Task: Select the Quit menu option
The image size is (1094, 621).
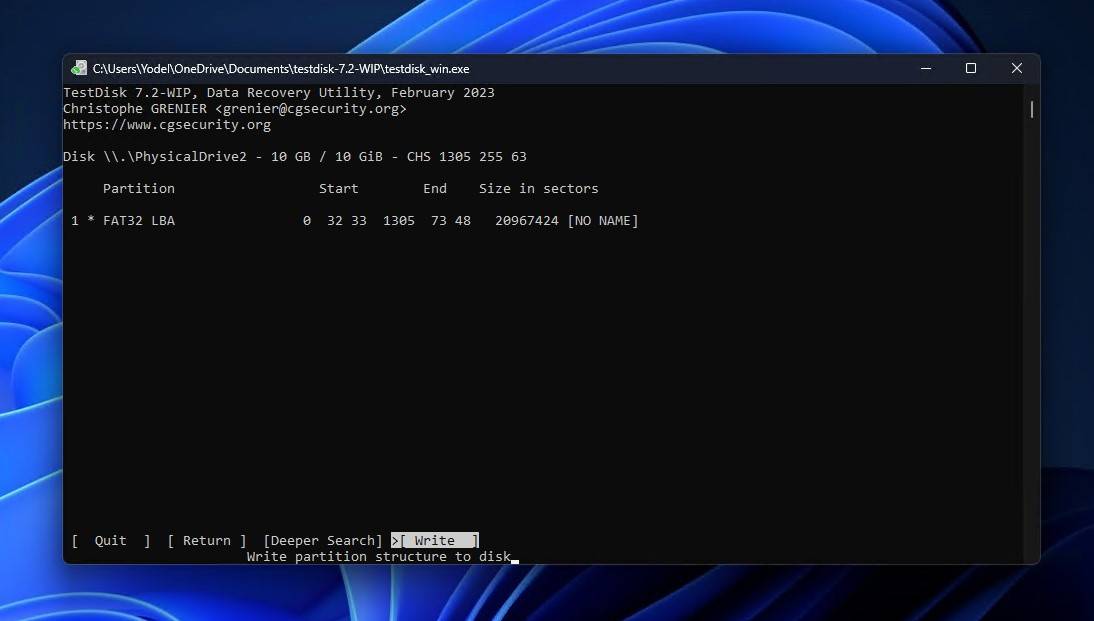Action: pyautogui.click(x=111, y=541)
